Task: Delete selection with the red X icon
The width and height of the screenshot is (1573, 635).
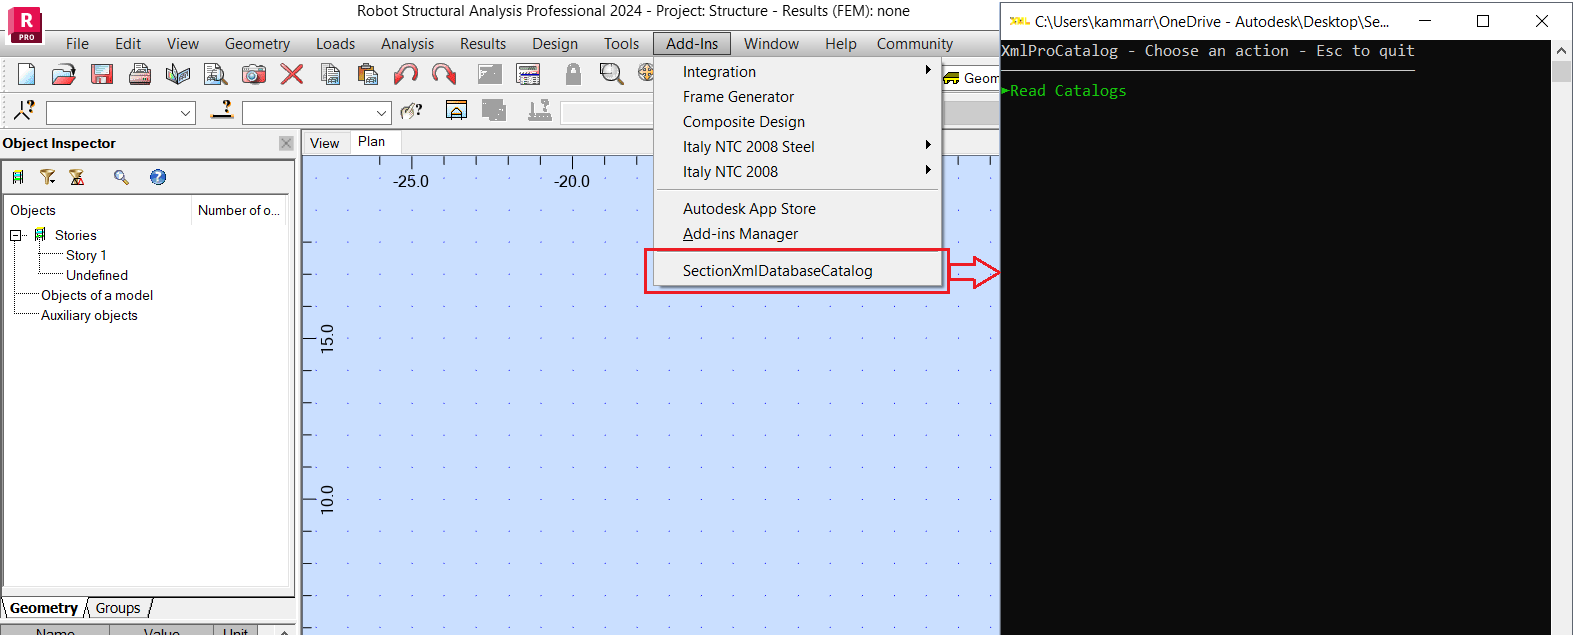Action: click(x=292, y=73)
